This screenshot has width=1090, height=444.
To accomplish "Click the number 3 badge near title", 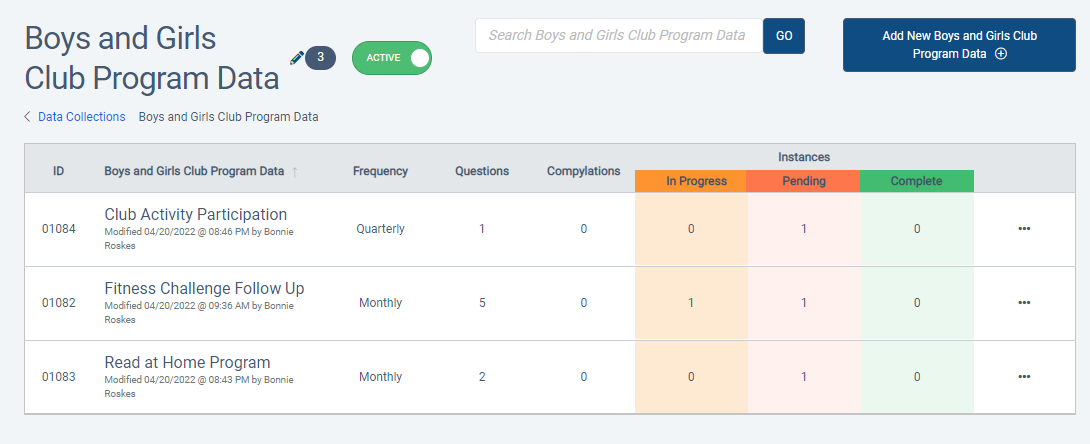I will click(320, 58).
